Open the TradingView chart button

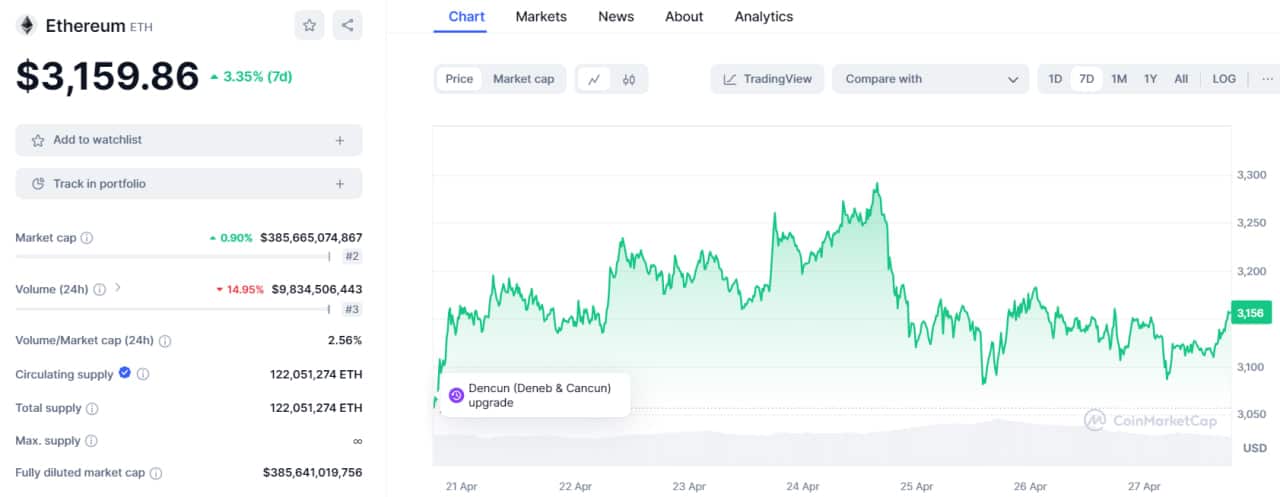(x=768, y=79)
